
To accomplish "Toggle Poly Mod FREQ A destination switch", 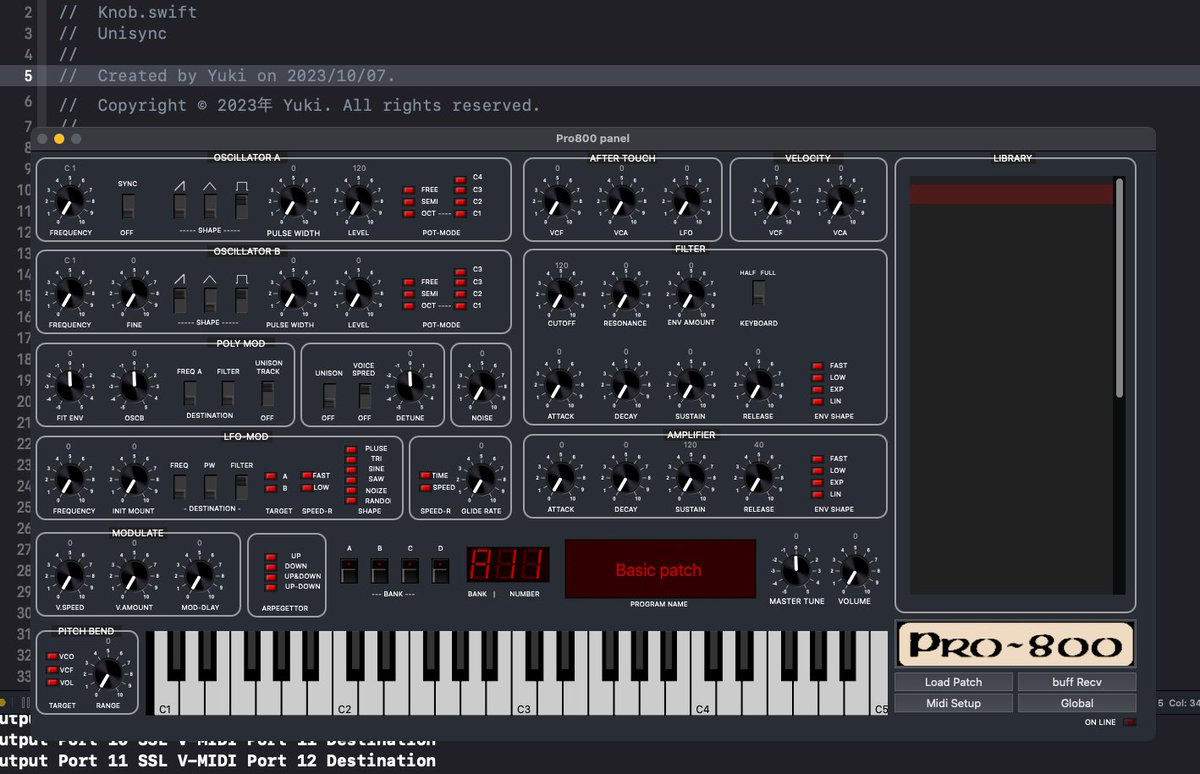I will point(190,393).
